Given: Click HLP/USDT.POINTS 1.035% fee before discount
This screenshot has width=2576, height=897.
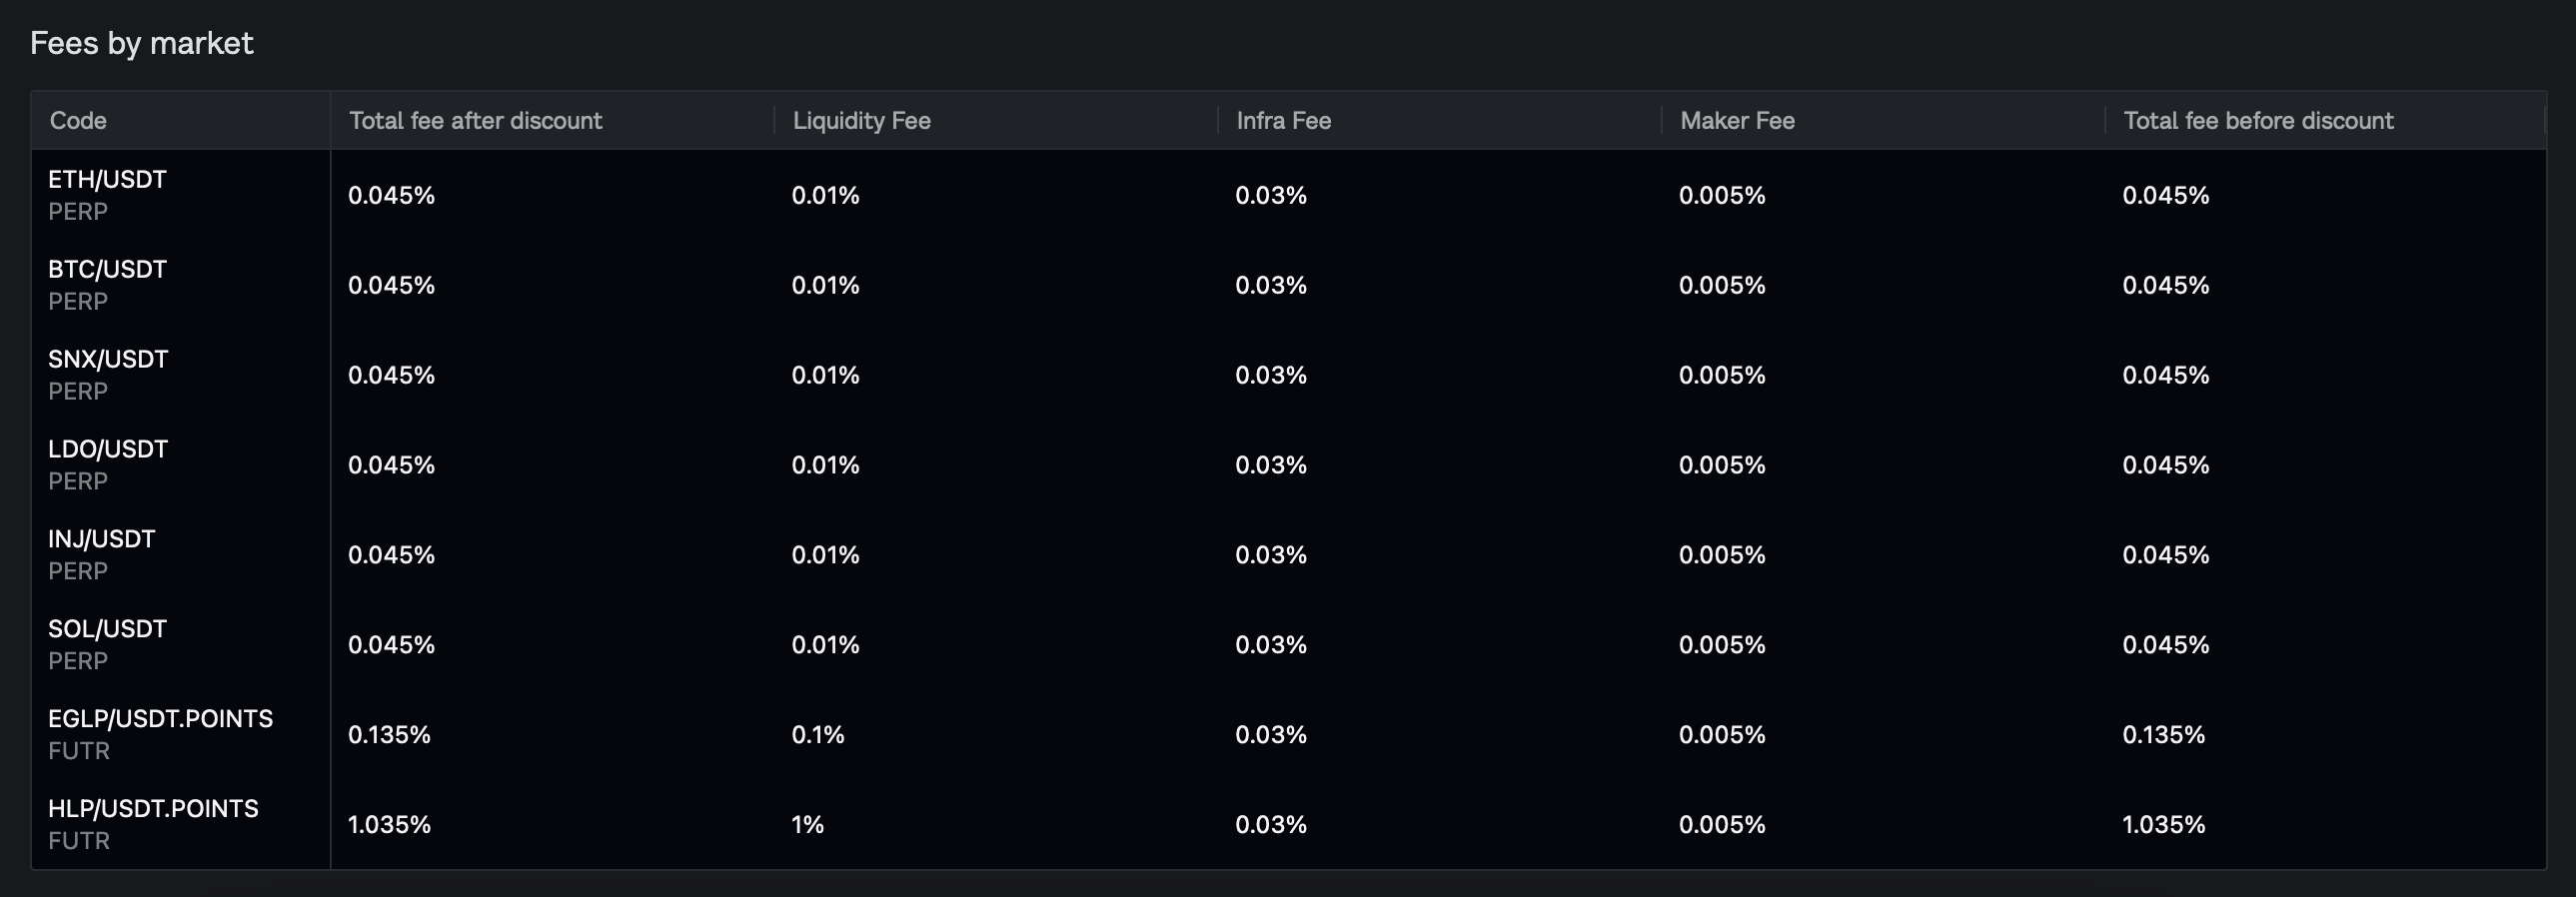Looking at the screenshot, I should [2164, 826].
